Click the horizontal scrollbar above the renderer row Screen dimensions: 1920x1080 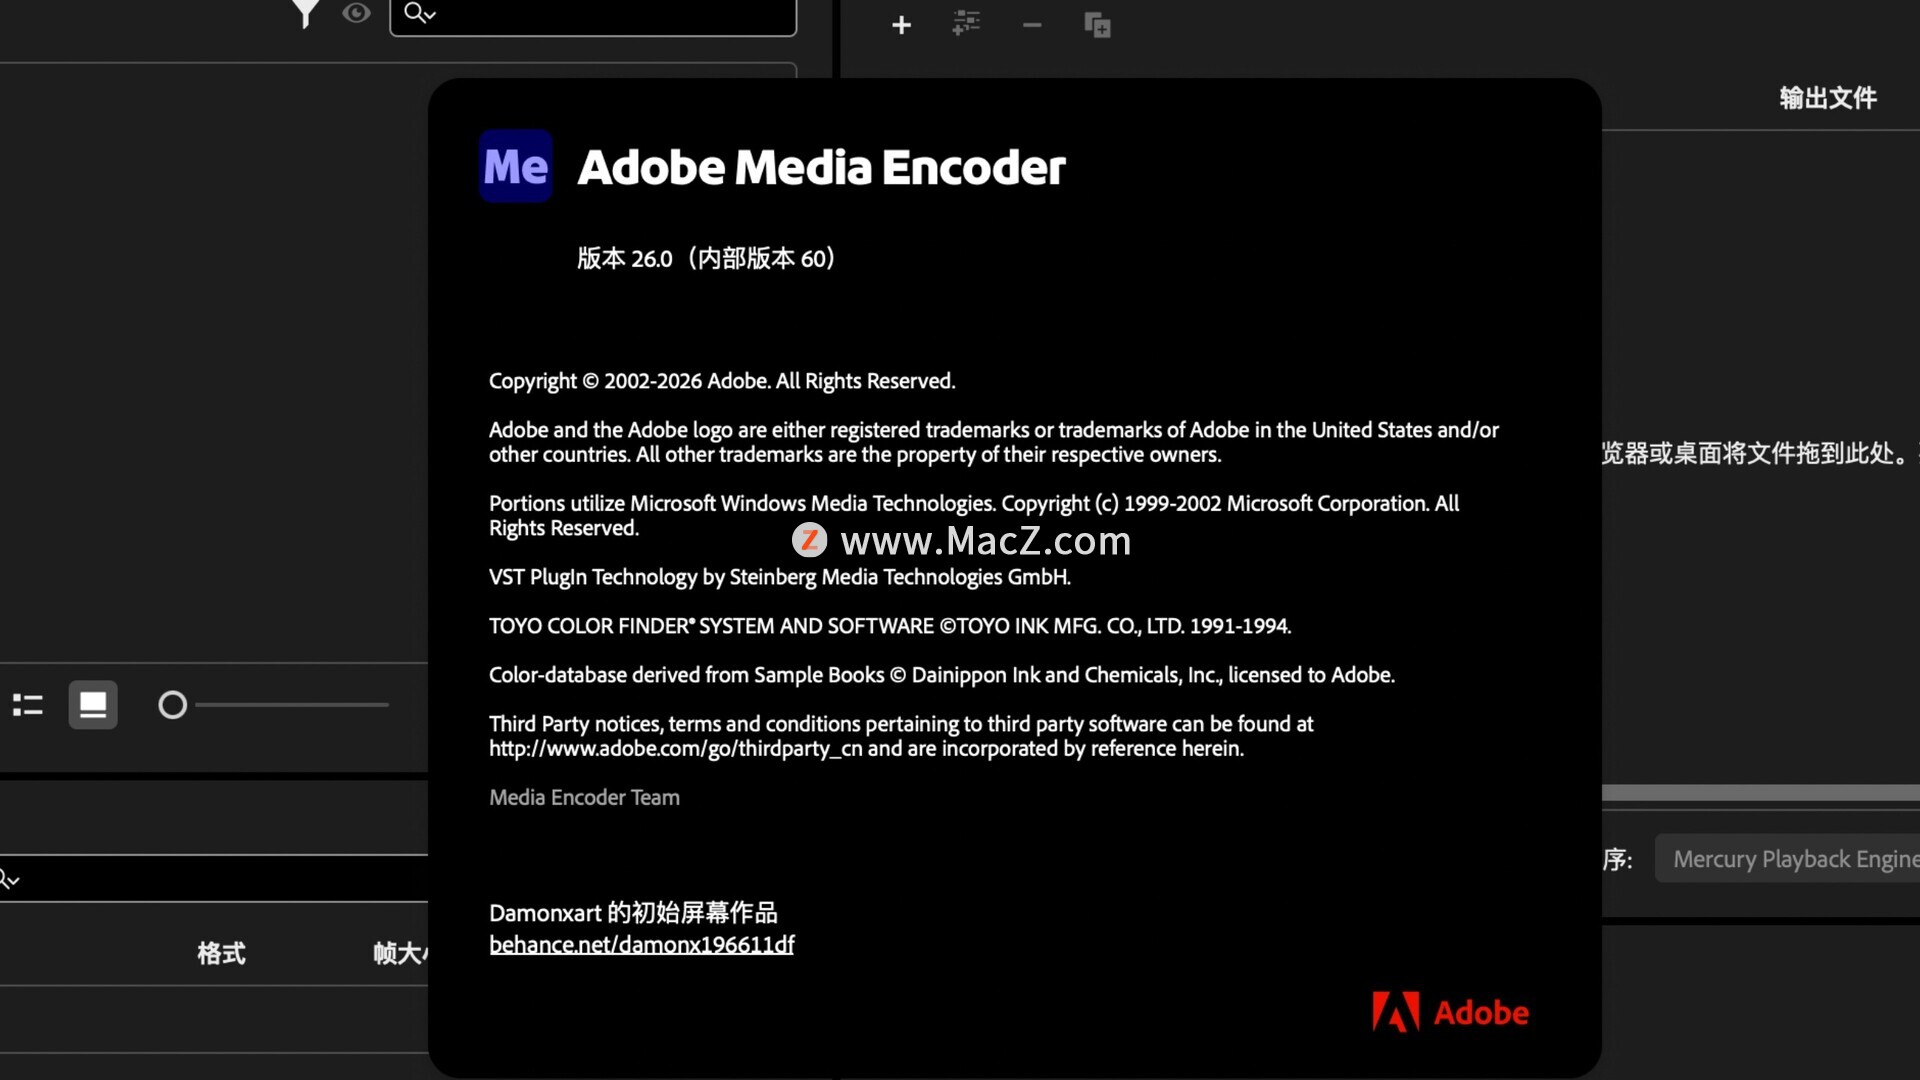tap(1760, 793)
